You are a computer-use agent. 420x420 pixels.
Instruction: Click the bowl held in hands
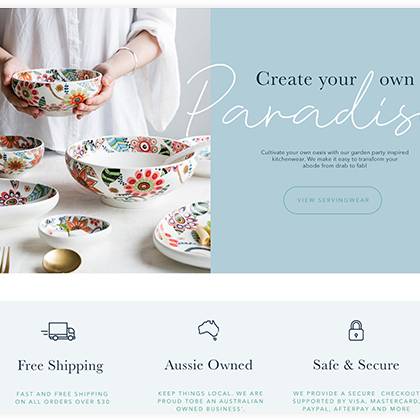tap(57, 91)
